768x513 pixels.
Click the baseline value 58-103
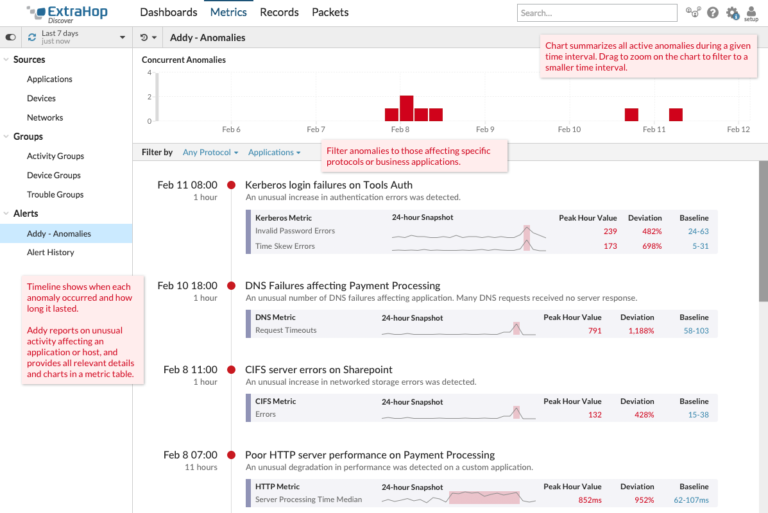pos(696,331)
